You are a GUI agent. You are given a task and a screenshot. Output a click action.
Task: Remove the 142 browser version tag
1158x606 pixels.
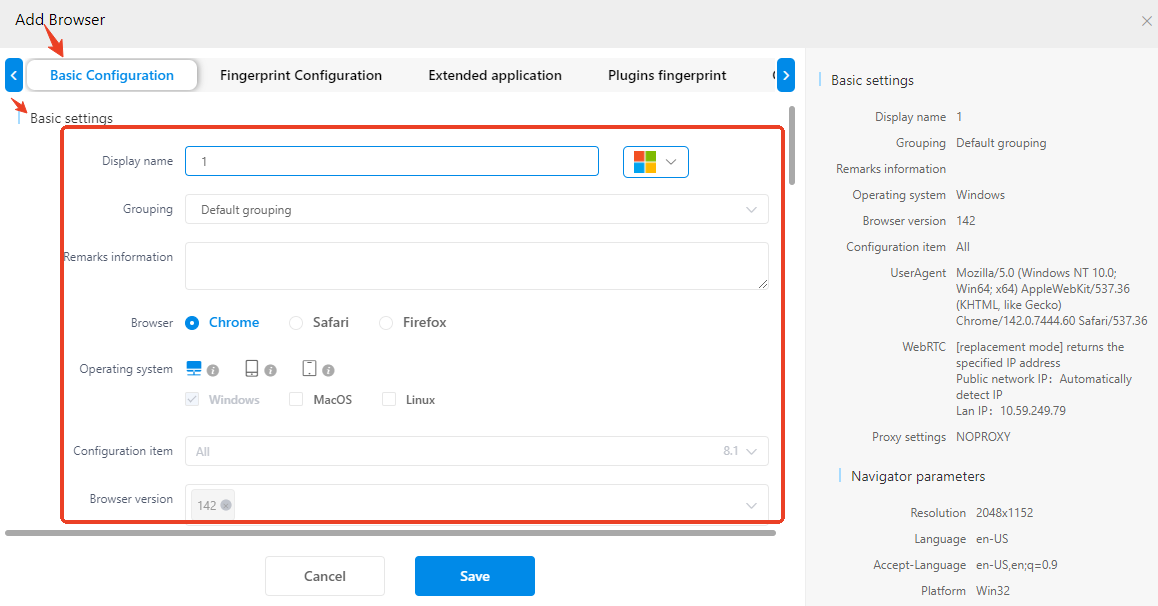tap(227, 506)
